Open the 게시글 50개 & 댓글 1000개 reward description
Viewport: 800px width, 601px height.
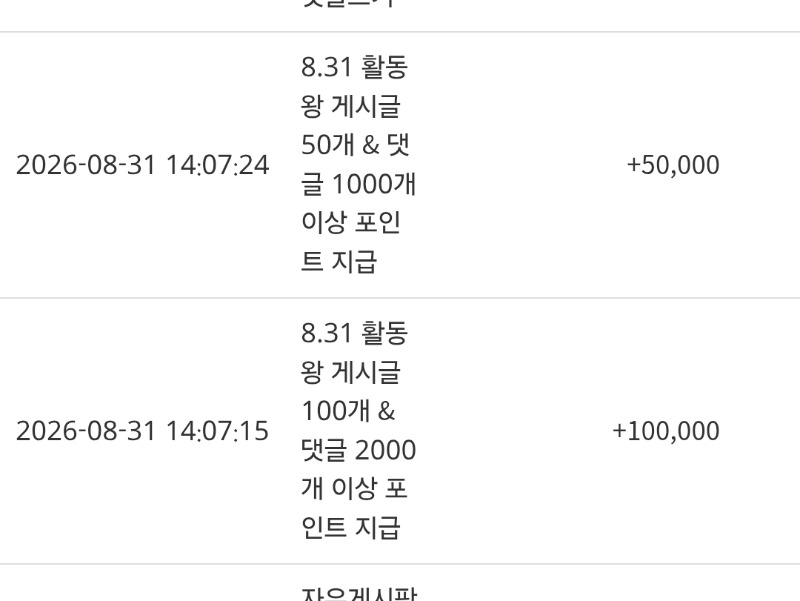(x=359, y=165)
